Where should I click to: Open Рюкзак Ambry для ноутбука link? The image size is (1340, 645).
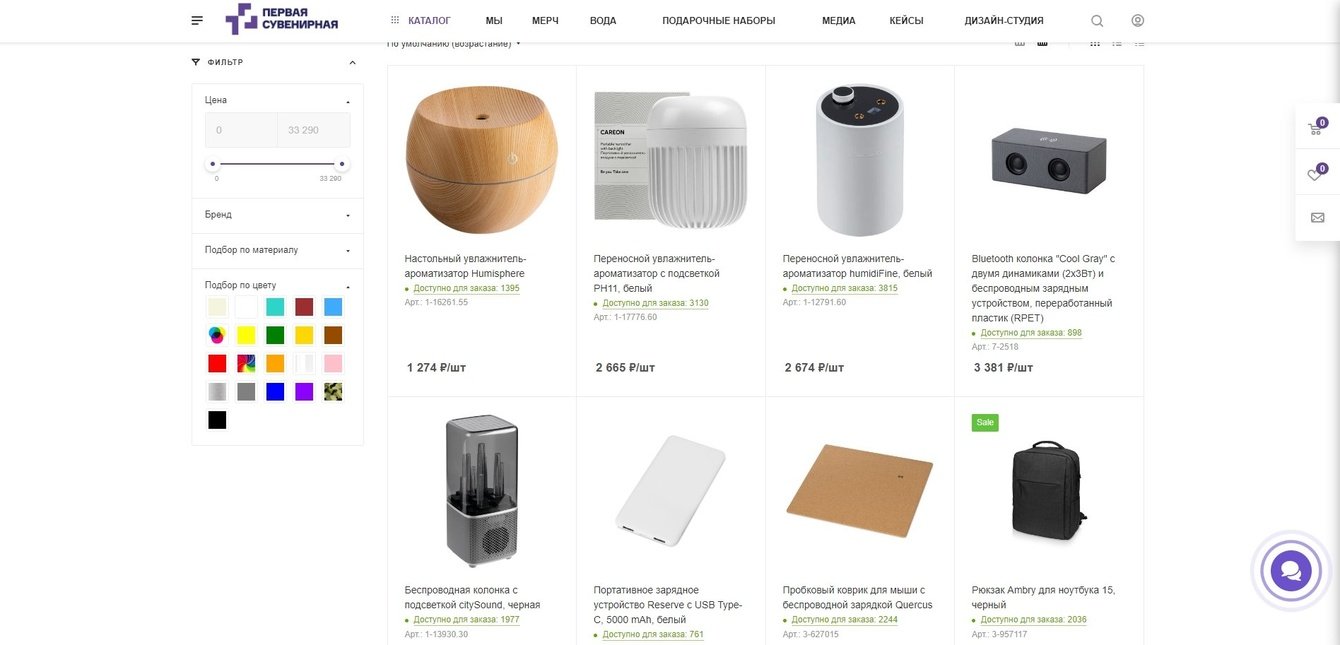pyautogui.click(x=1043, y=597)
